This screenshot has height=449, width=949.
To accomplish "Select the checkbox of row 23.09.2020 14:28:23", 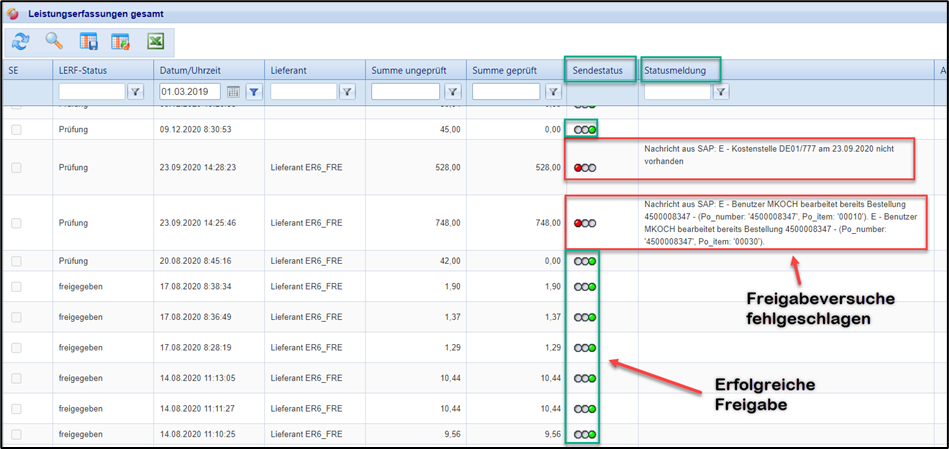I will tap(16, 168).
